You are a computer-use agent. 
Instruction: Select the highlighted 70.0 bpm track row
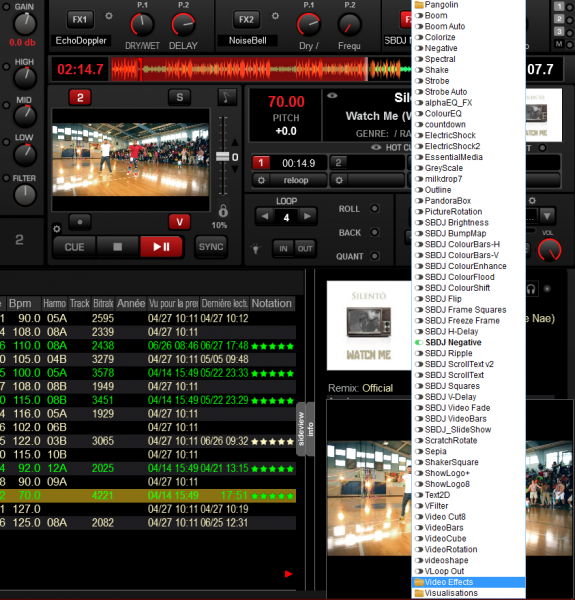pos(148,496)
